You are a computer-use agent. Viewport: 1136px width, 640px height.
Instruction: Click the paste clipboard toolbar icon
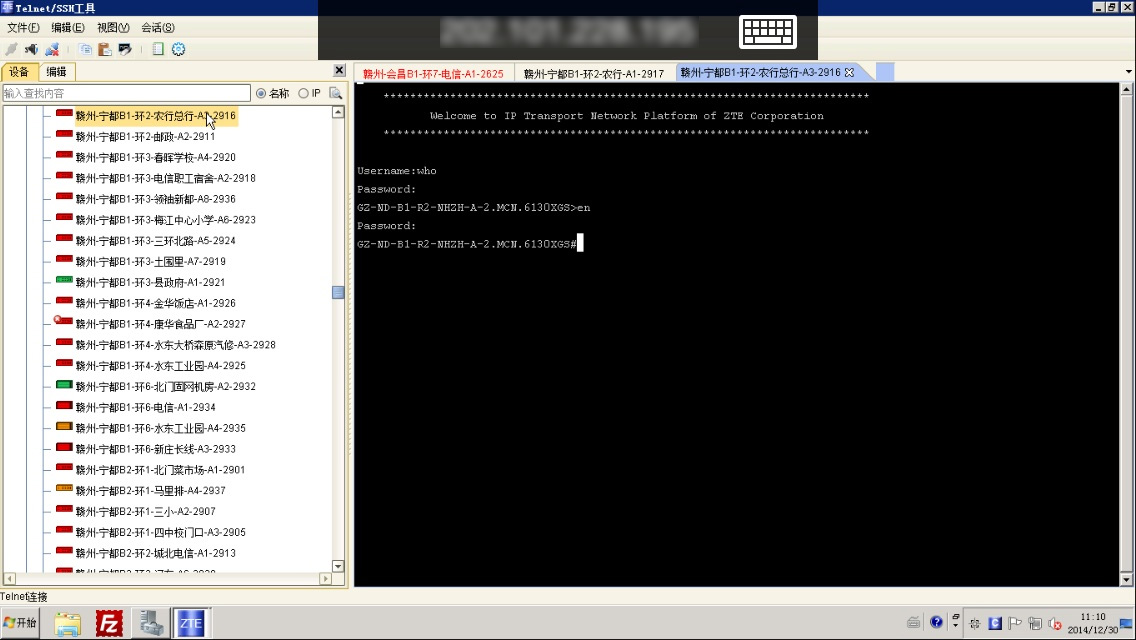point(105,49)
